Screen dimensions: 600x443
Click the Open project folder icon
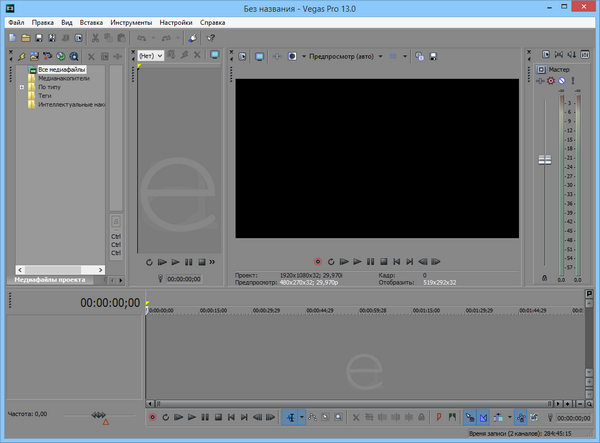point(24,38)
